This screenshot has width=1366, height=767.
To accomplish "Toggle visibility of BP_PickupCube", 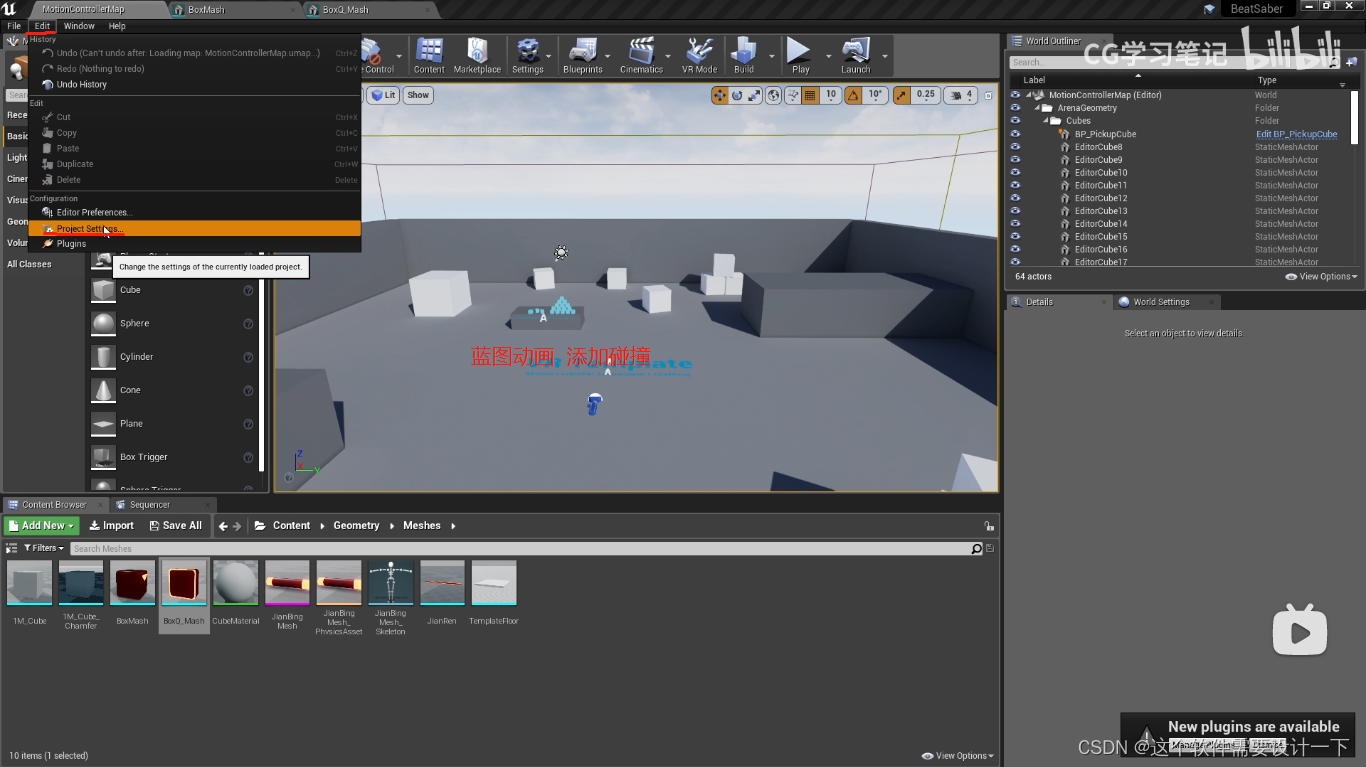I will click(x=1016, y=134).
